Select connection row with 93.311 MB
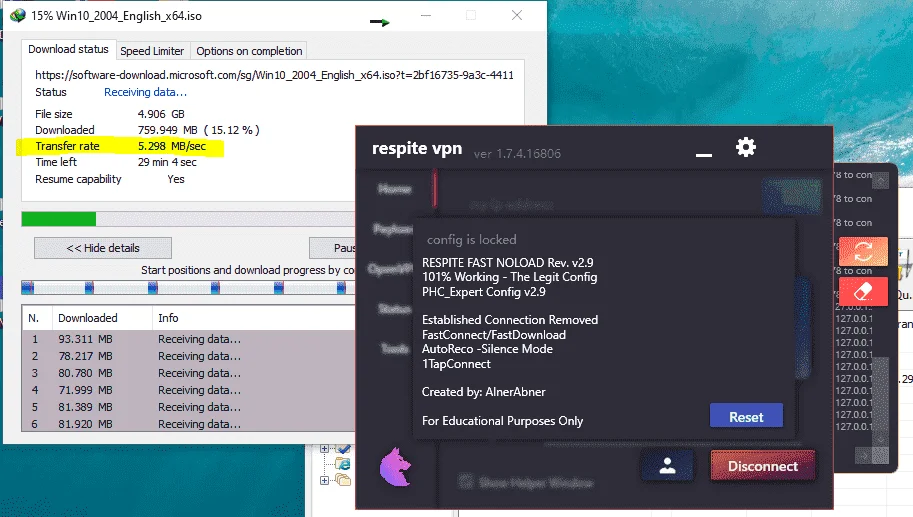The image size is (913, 517). [x=189, y=339]
